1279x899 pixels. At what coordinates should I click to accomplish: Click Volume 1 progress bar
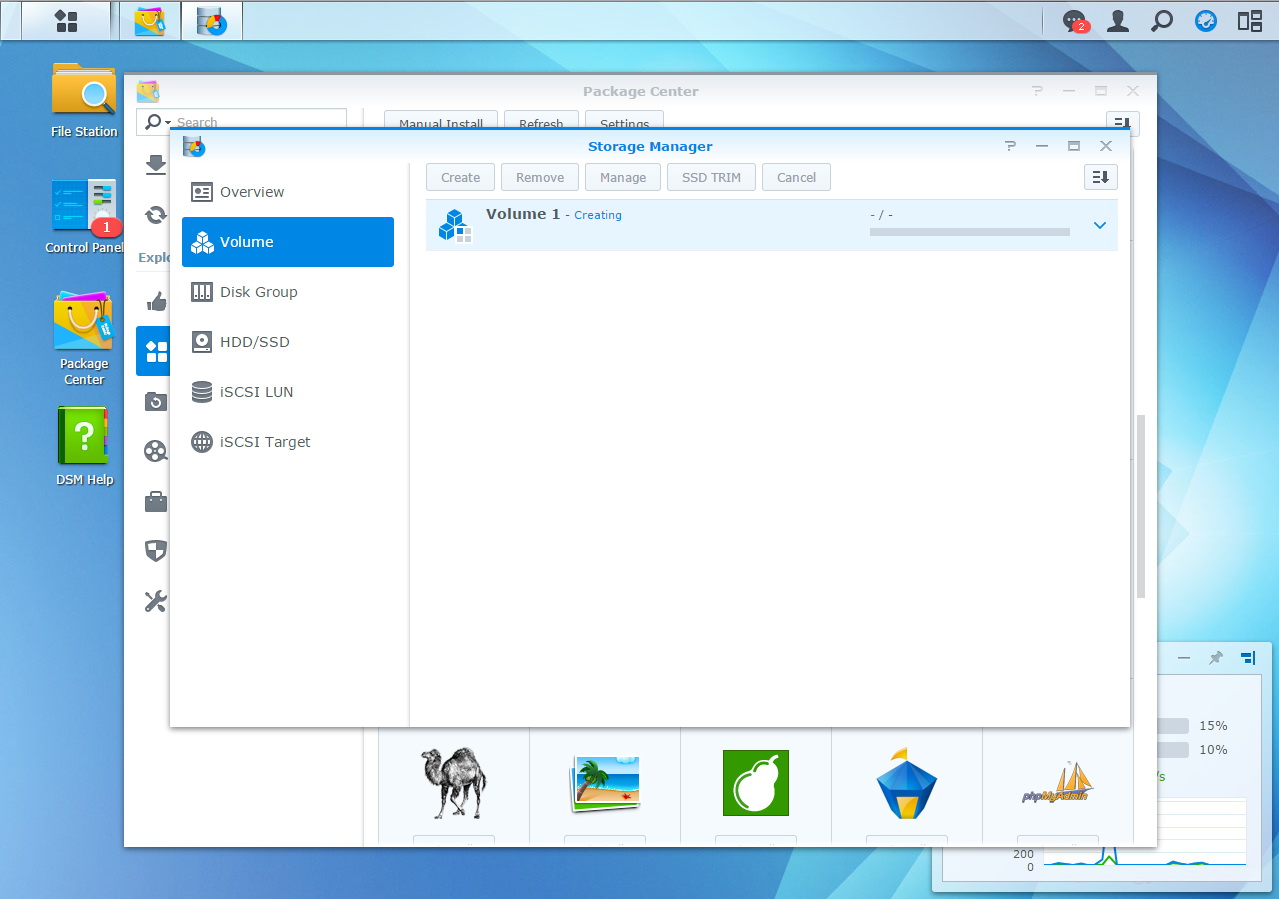tap(969, 232)
